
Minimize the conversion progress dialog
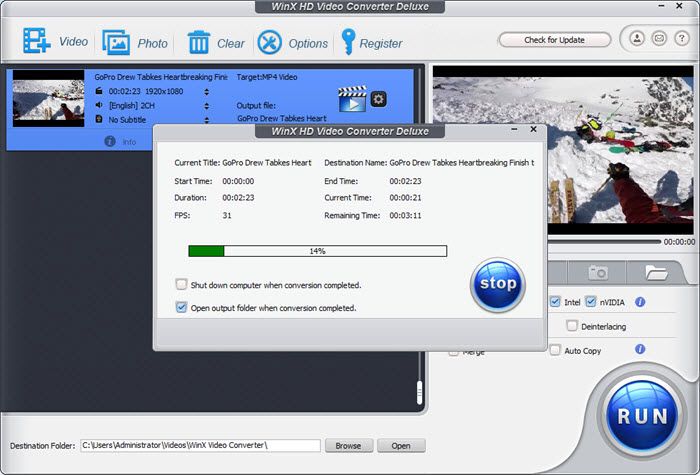pyautogui.click(x=514, y=129)
